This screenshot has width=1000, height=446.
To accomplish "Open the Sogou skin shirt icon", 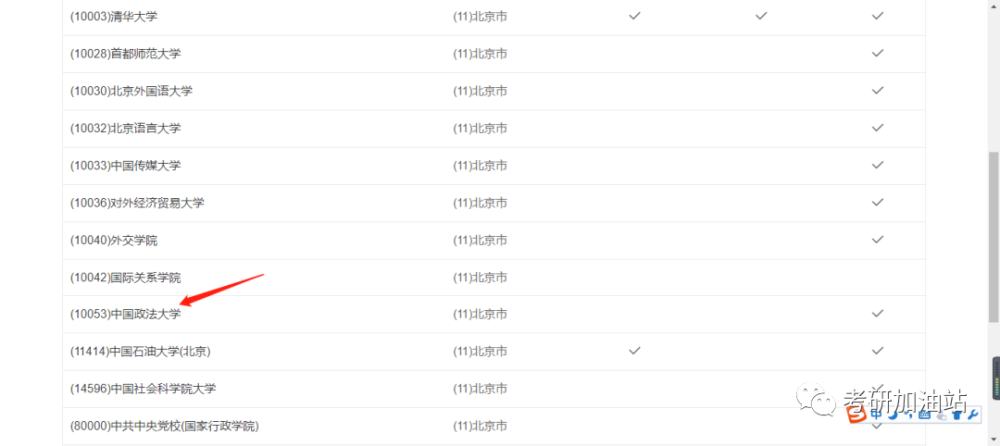I will (x=957, y=415).
